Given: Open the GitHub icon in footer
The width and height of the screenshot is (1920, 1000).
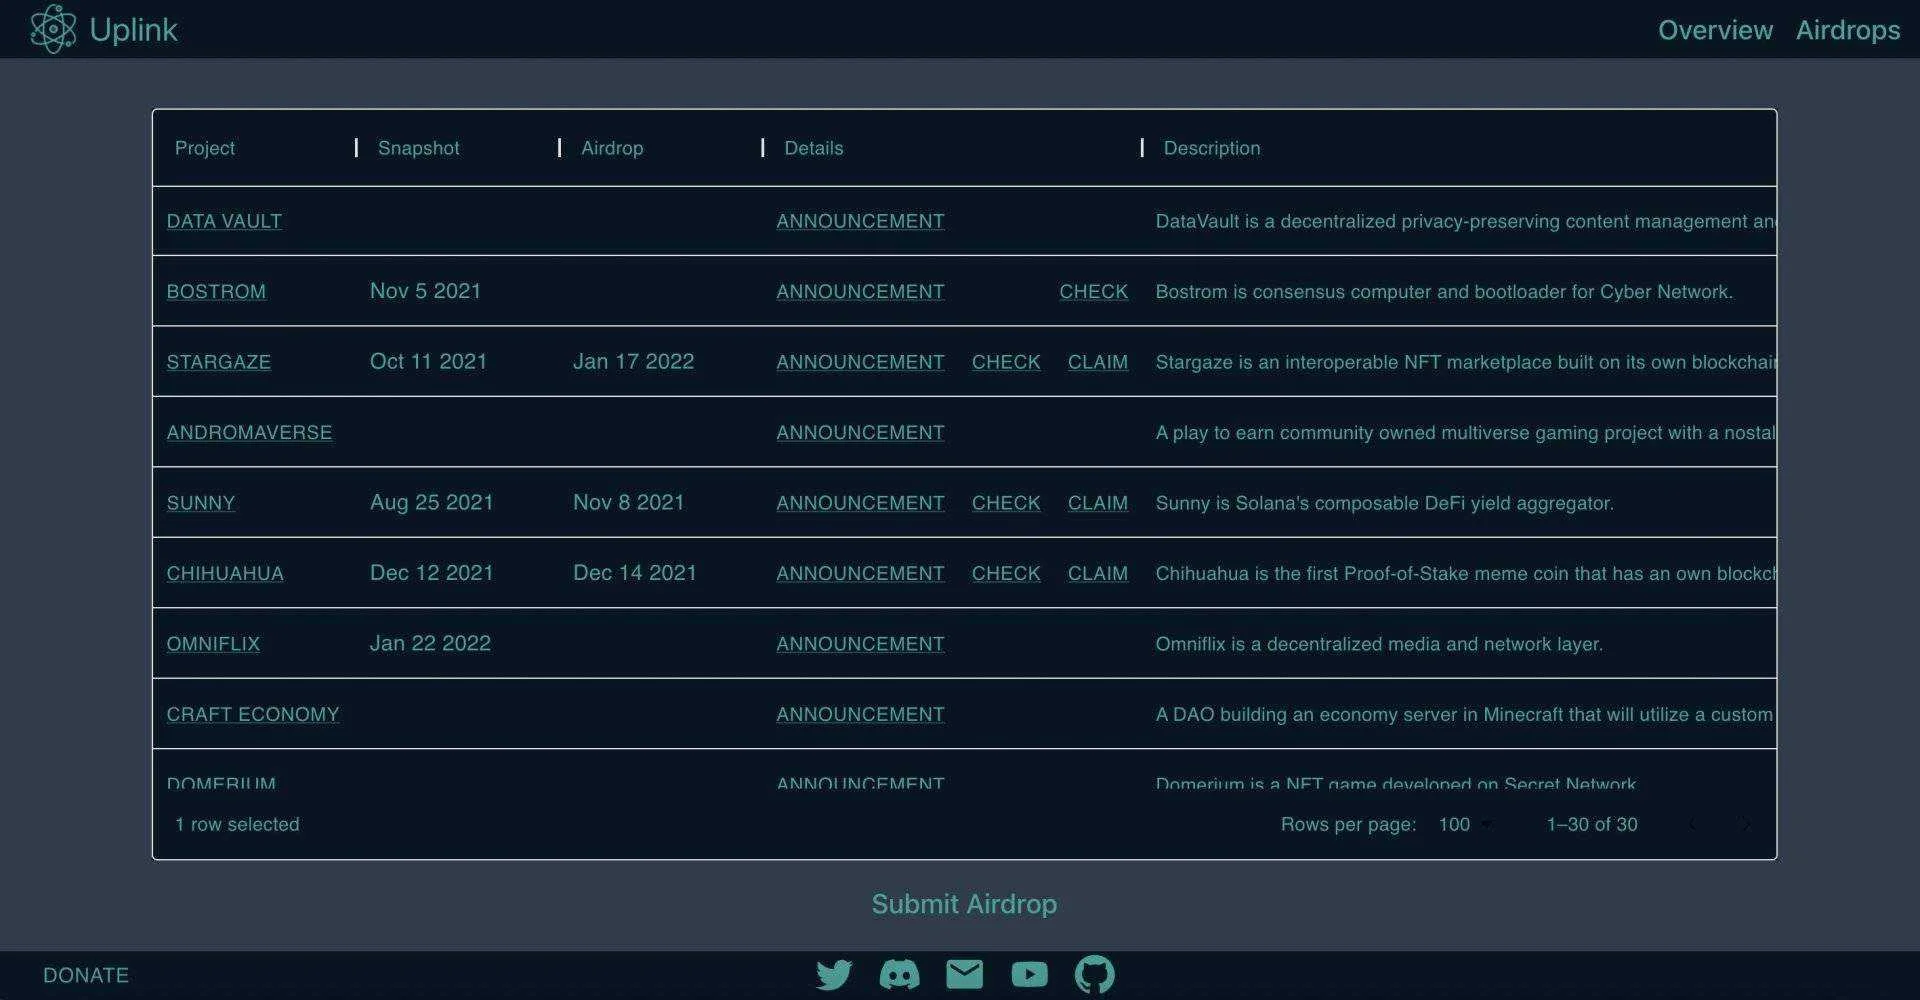Looking at the screenshot, I should [1094, 974].
